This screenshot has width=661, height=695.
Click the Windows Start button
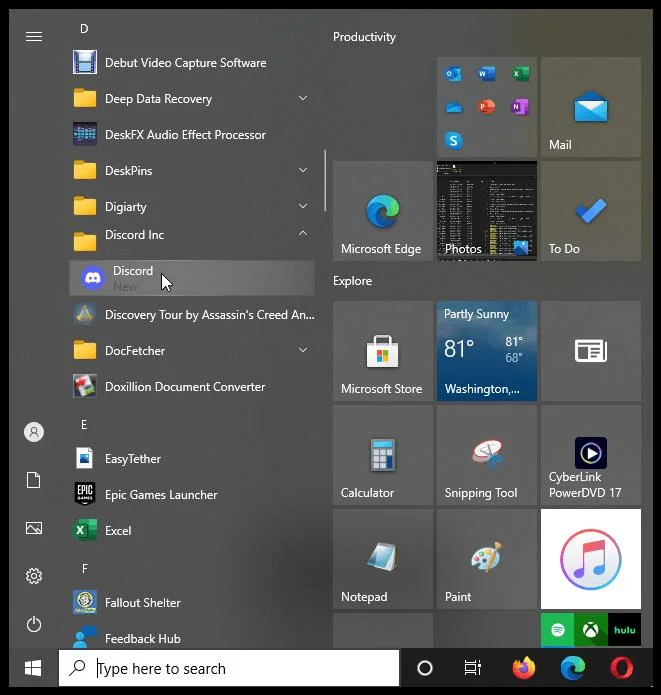tap(34, 668)
